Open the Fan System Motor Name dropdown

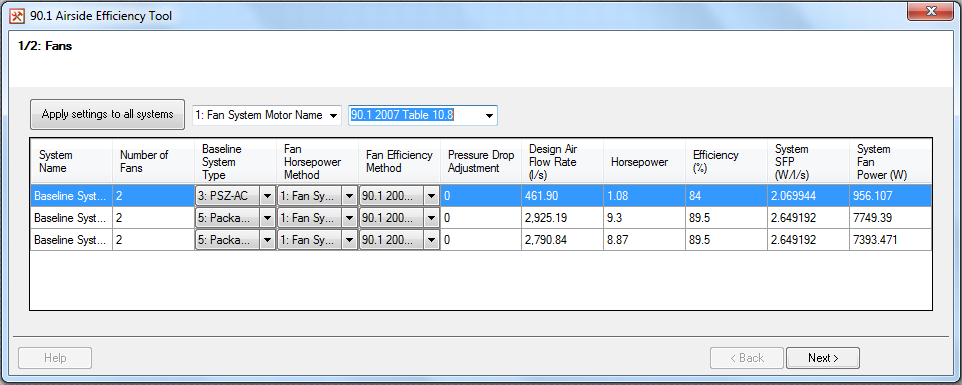coord(266,115)
